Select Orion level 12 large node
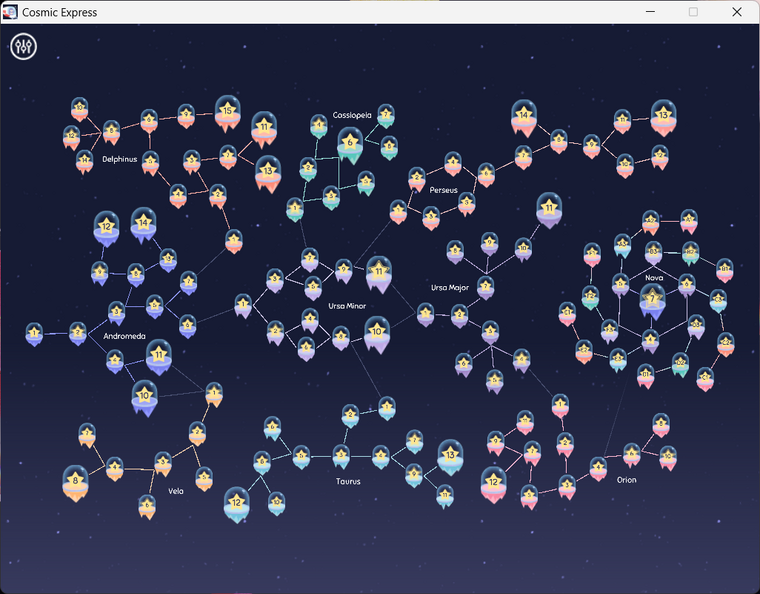This screenshot has height=594, width=760. pos(493,485)
